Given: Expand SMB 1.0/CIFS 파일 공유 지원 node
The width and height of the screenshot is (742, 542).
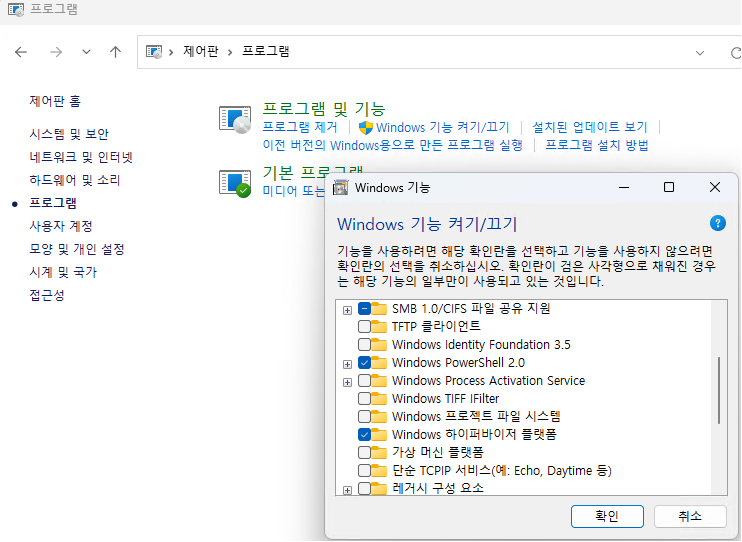Looking at the screenshot, I should [347, 311].
